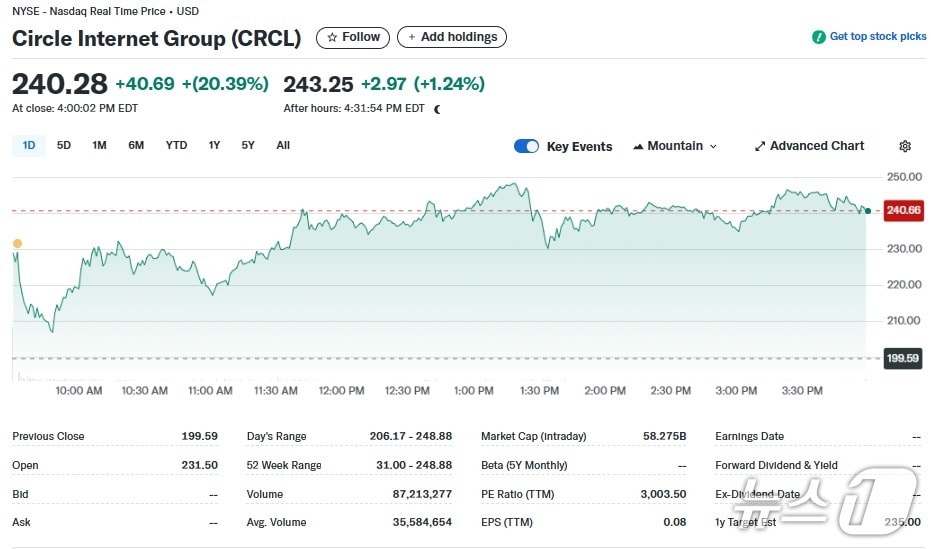Click the chart settings gear icon

(x=905, y=146)
